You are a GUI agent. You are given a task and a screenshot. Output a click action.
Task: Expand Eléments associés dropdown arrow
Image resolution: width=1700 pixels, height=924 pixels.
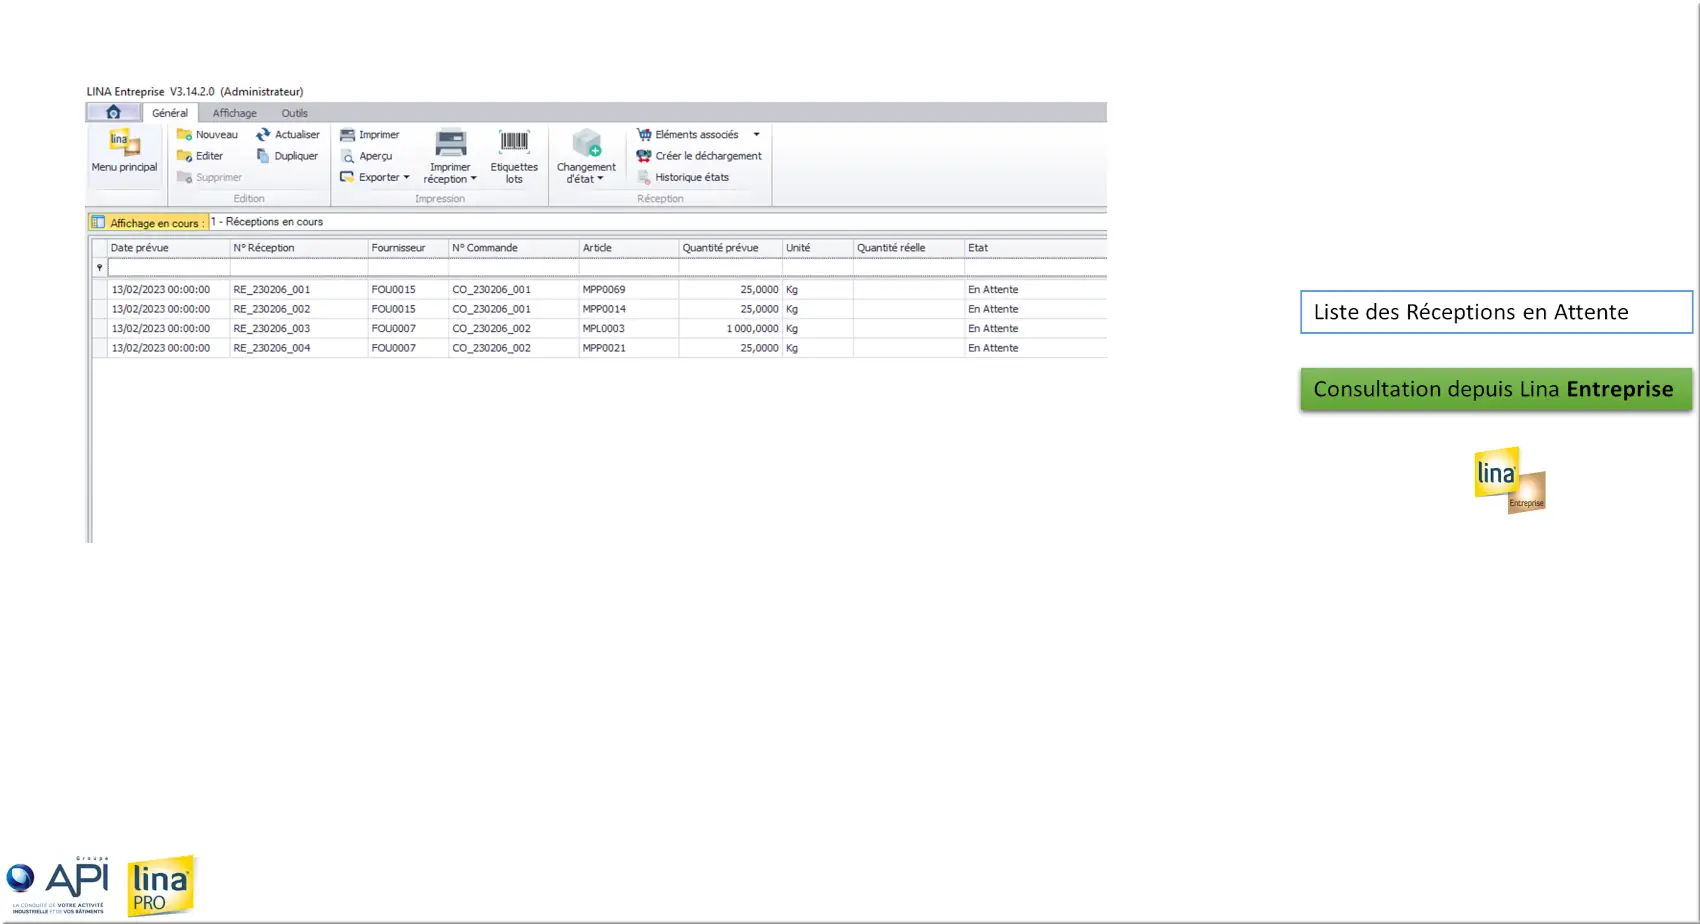756,134
